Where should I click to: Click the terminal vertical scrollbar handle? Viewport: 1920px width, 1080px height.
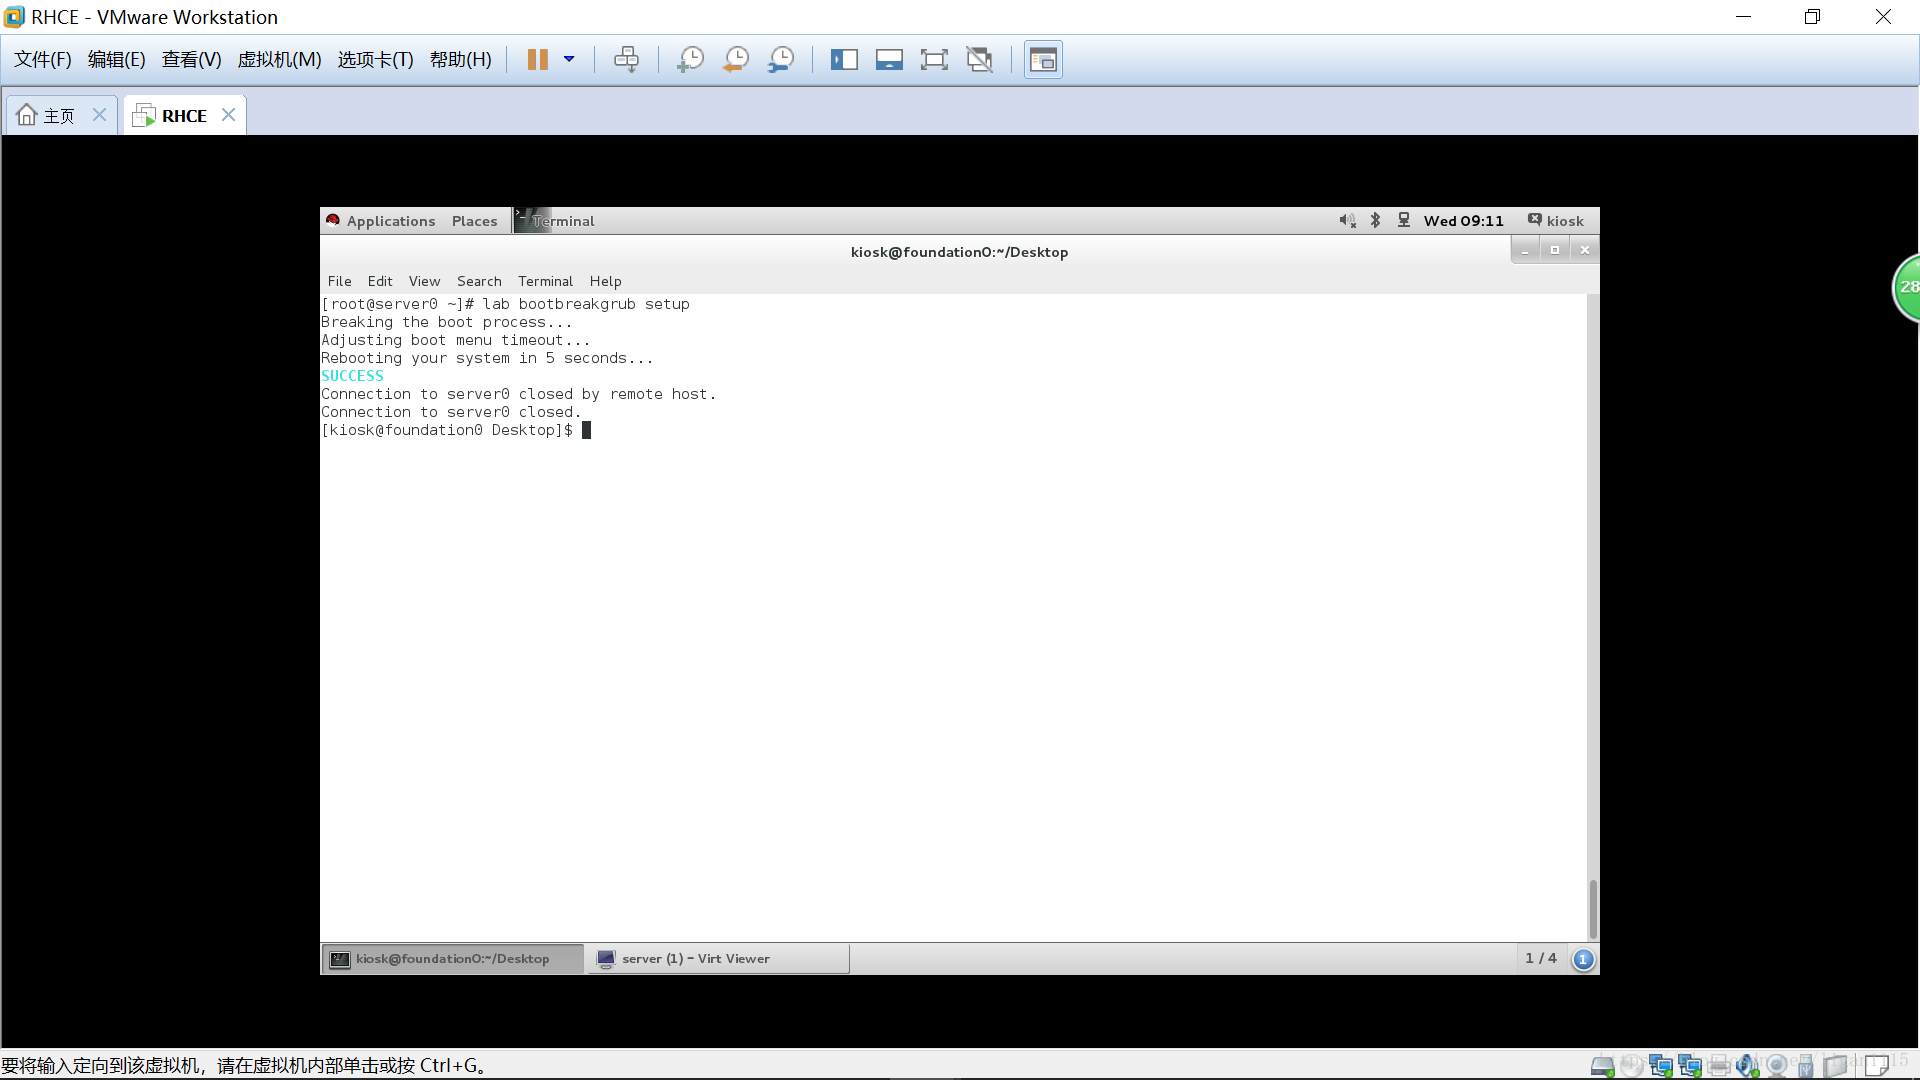coord(1592,908)
